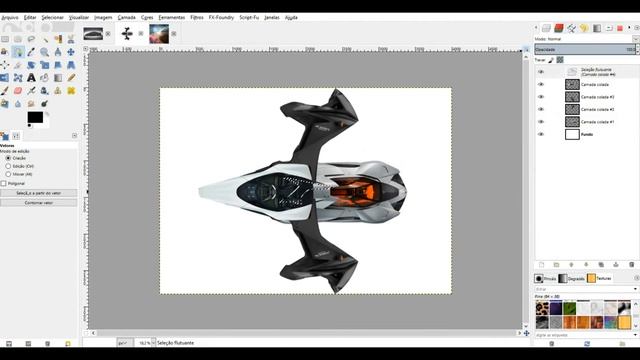Switch to the galaxy image tab thumbnail
Screen dimensions: 640x360
pos(159,33)
